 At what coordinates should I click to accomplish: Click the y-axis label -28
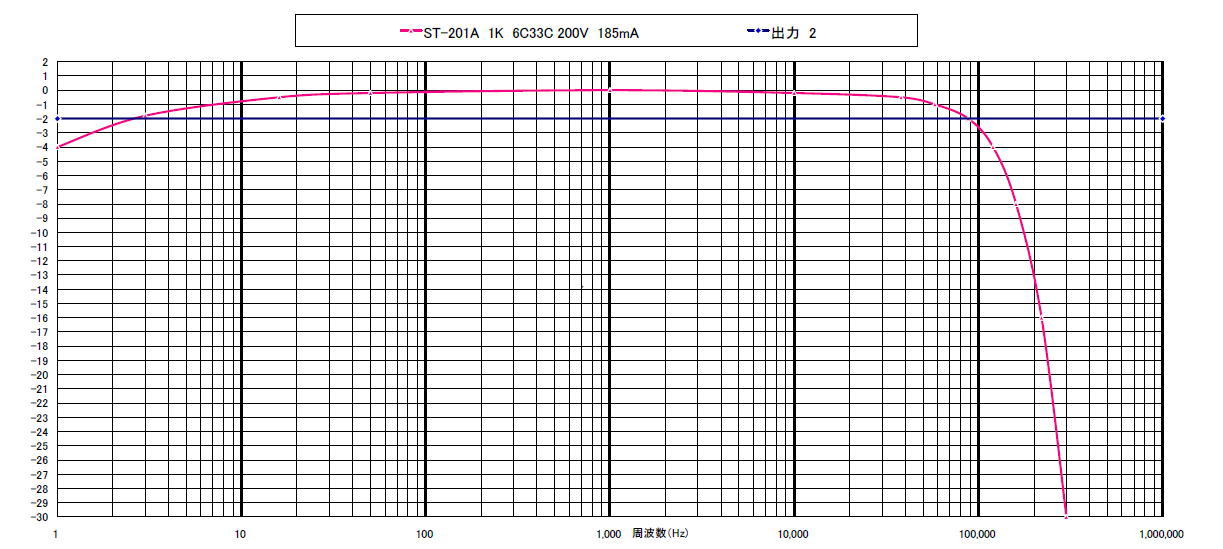(40, 489)
